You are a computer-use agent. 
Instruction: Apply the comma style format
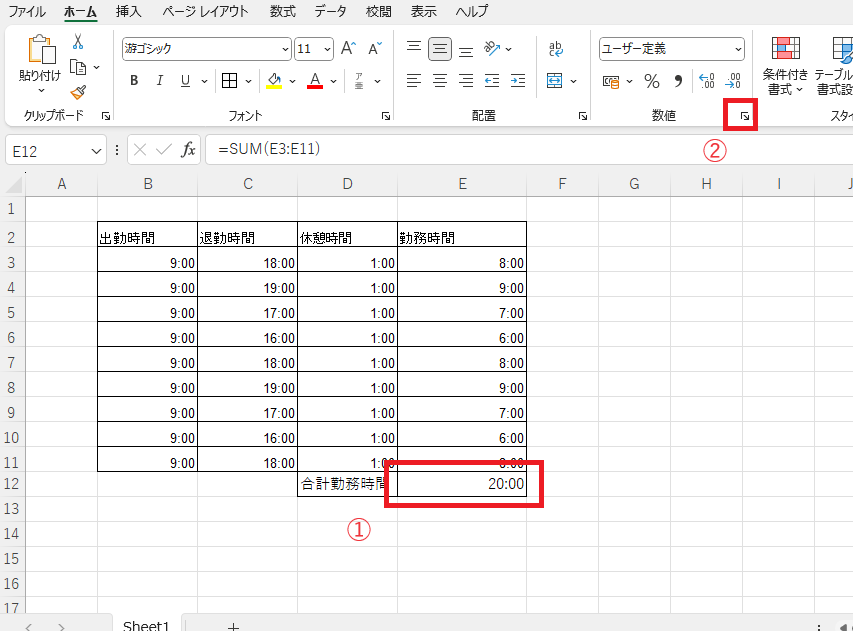point(678,81)
